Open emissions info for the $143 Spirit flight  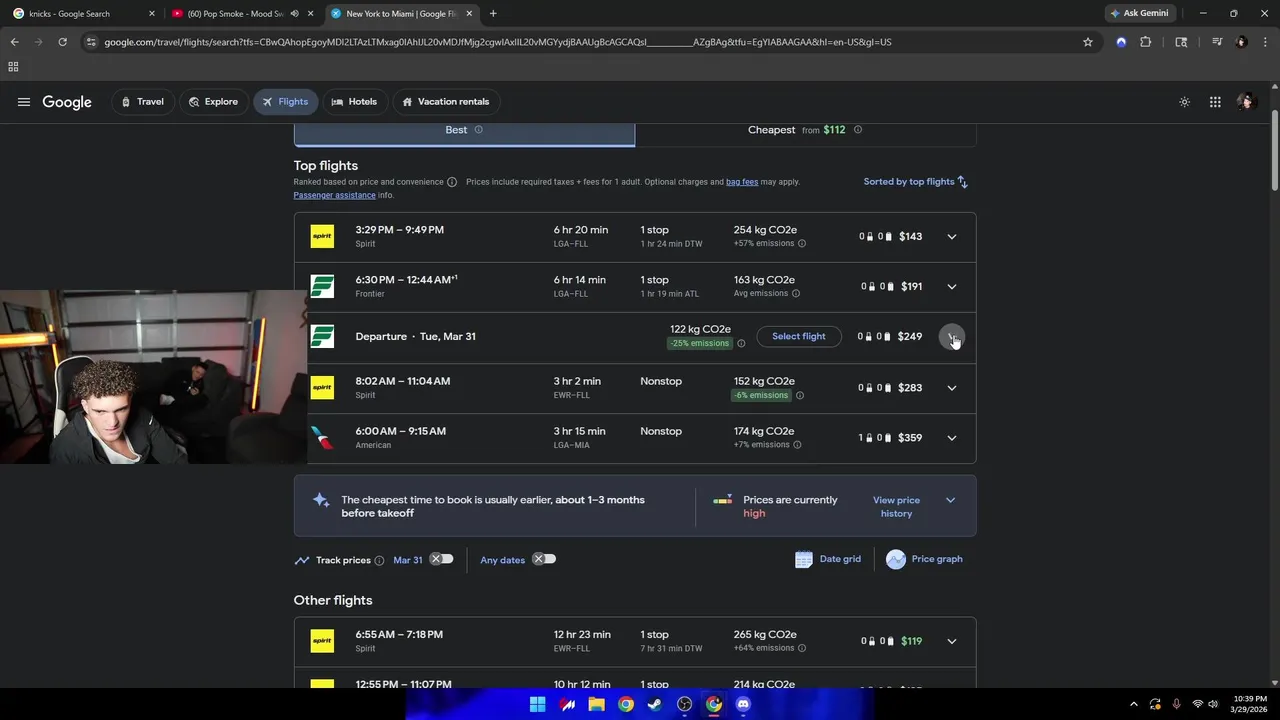coord(802,244)
